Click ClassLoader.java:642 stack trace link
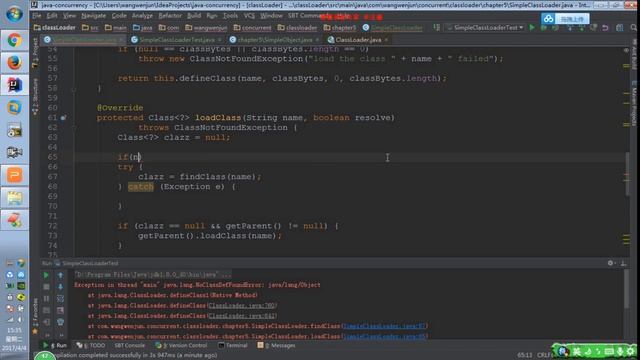The width and height of the screenshot is (640, 360). tap(242, 316)
